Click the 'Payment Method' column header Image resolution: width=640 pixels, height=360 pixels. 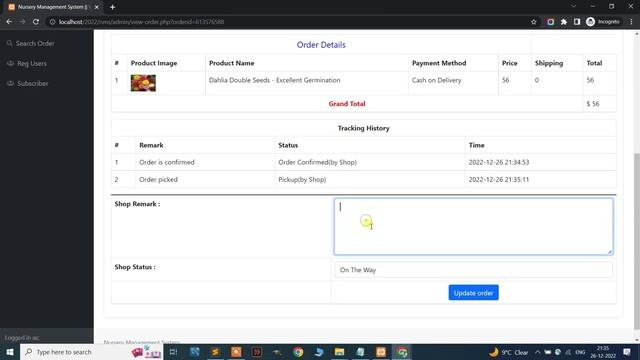pos(439,63)
